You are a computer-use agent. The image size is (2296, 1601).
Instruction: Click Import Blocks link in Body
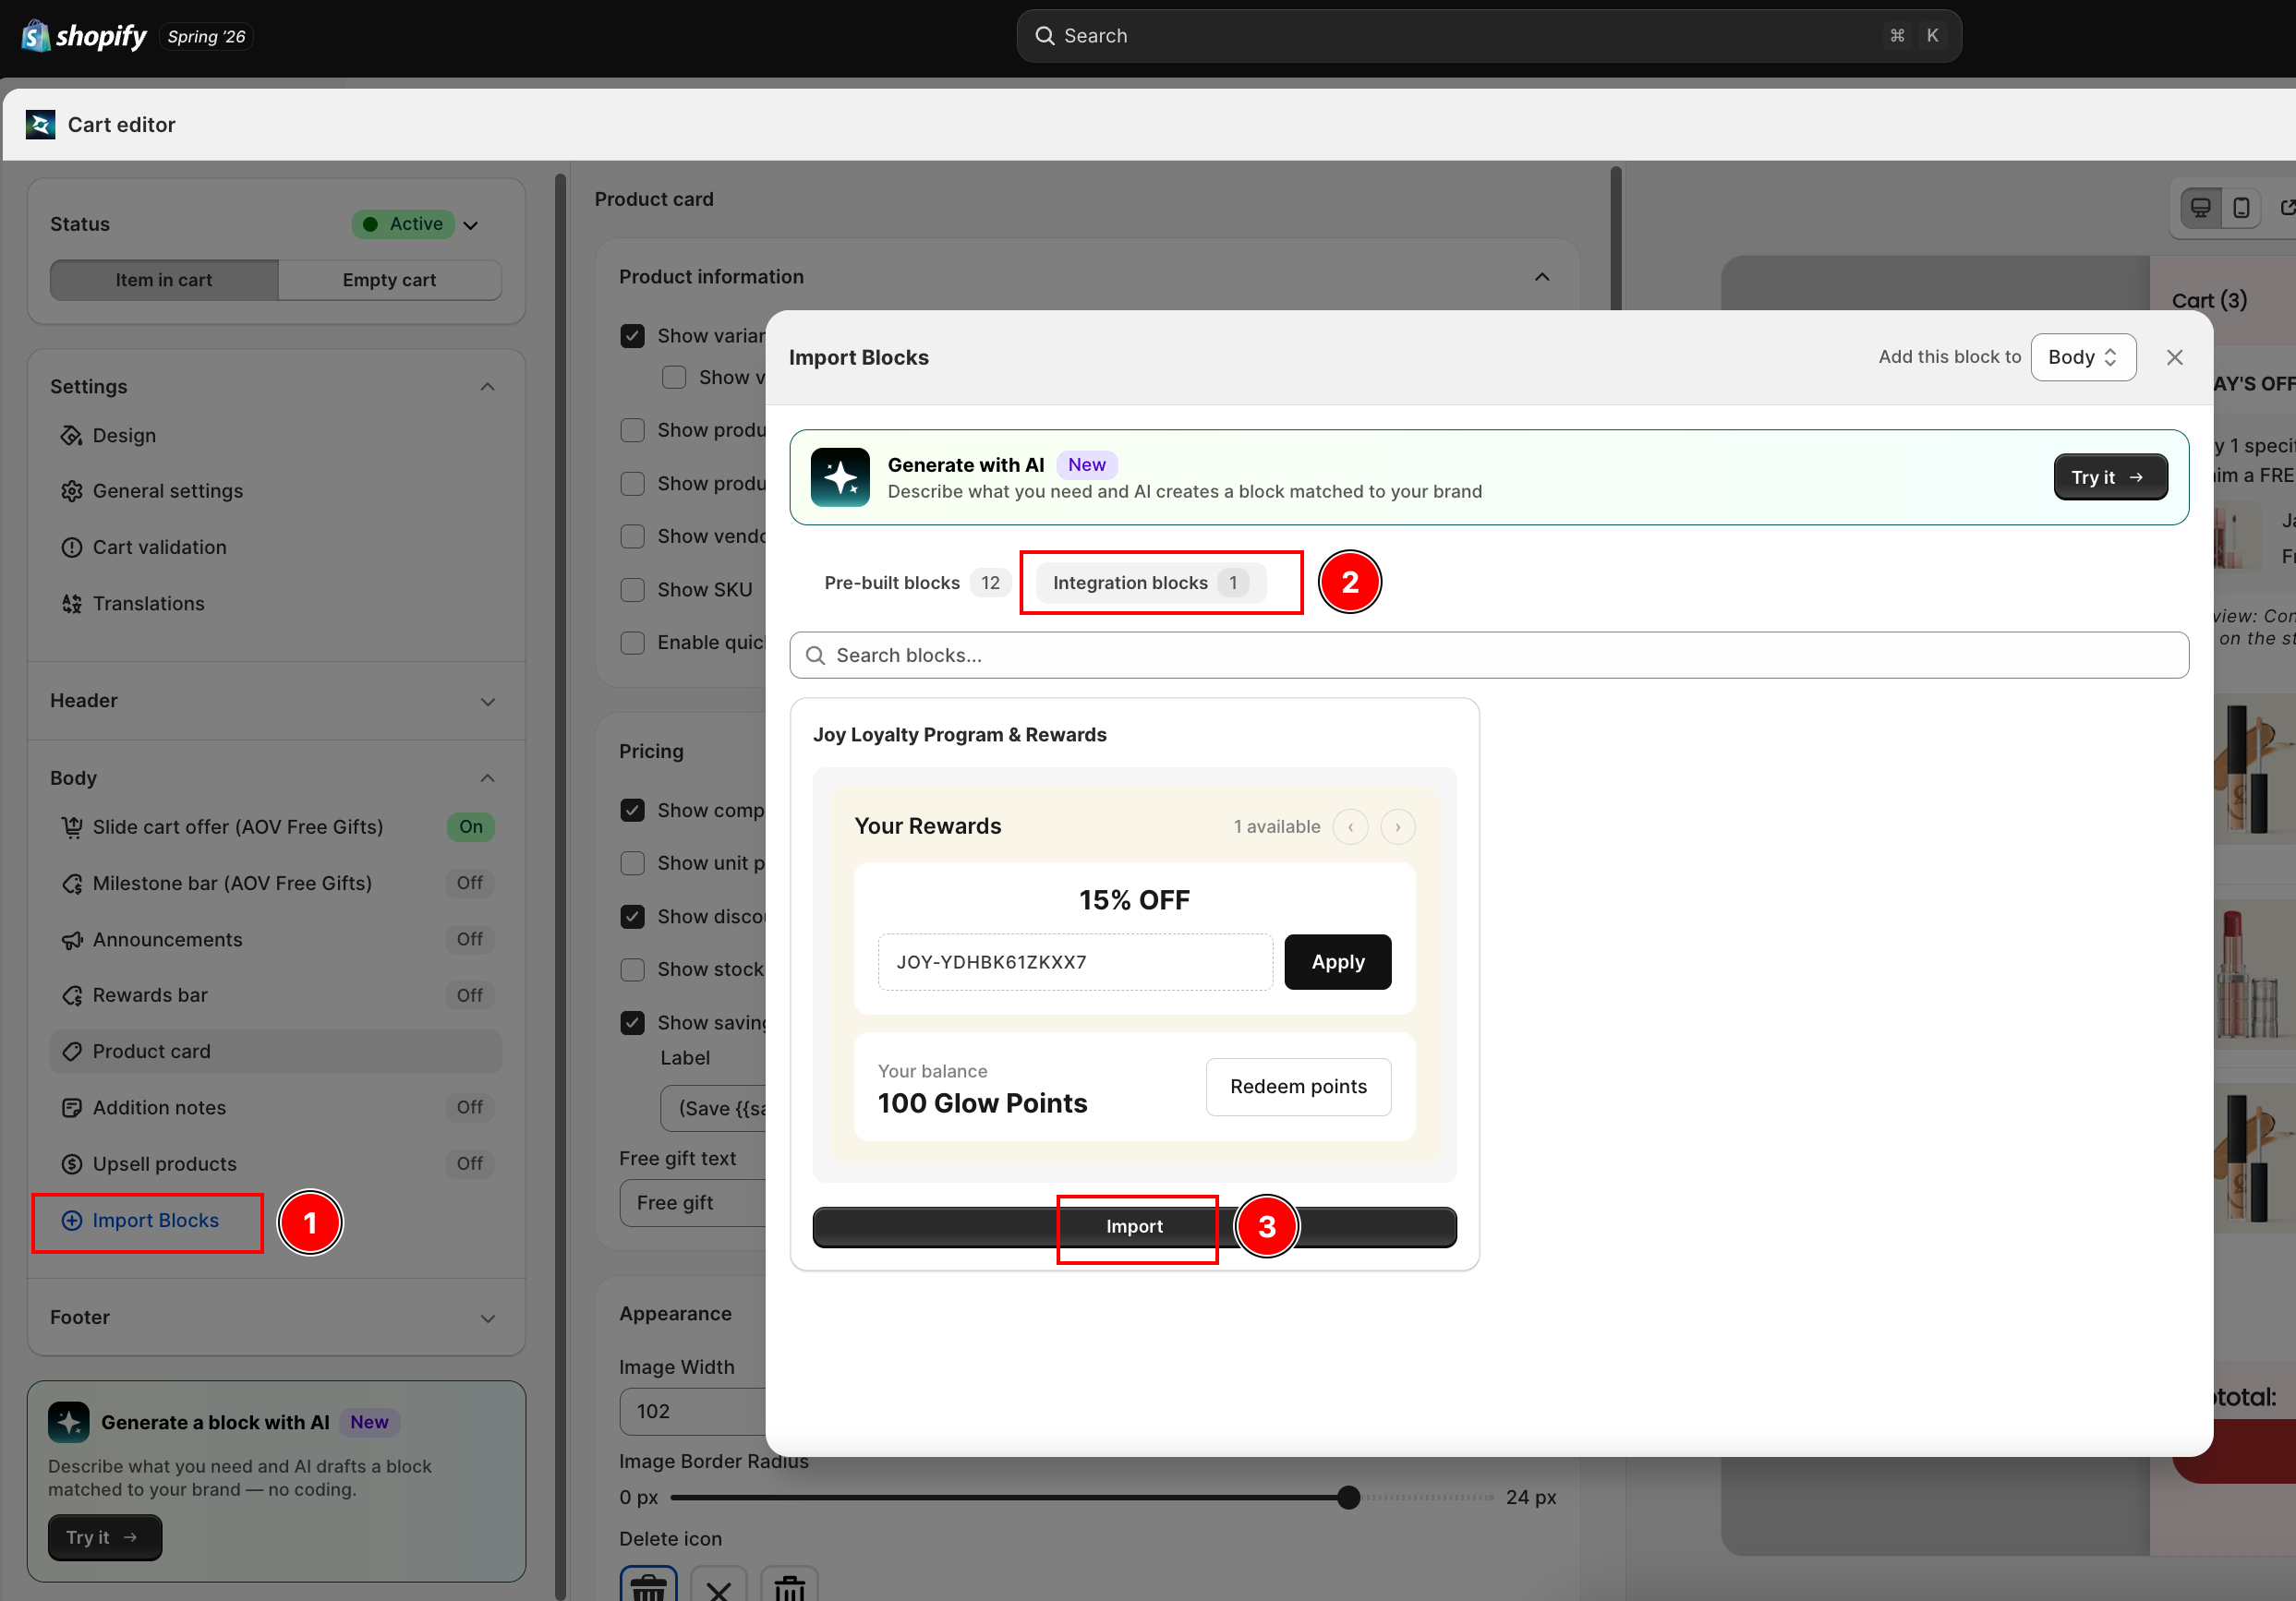(x=141, y=1221)
